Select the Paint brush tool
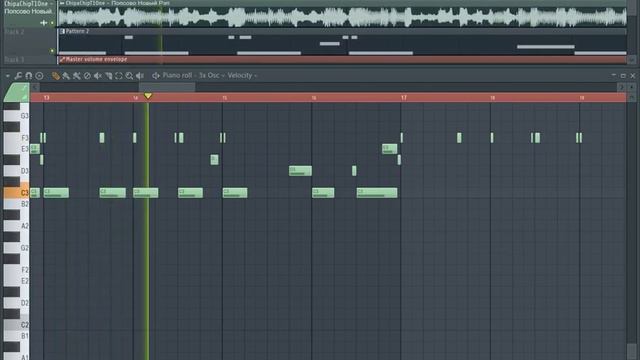640x360 pixels. [66, 76]
